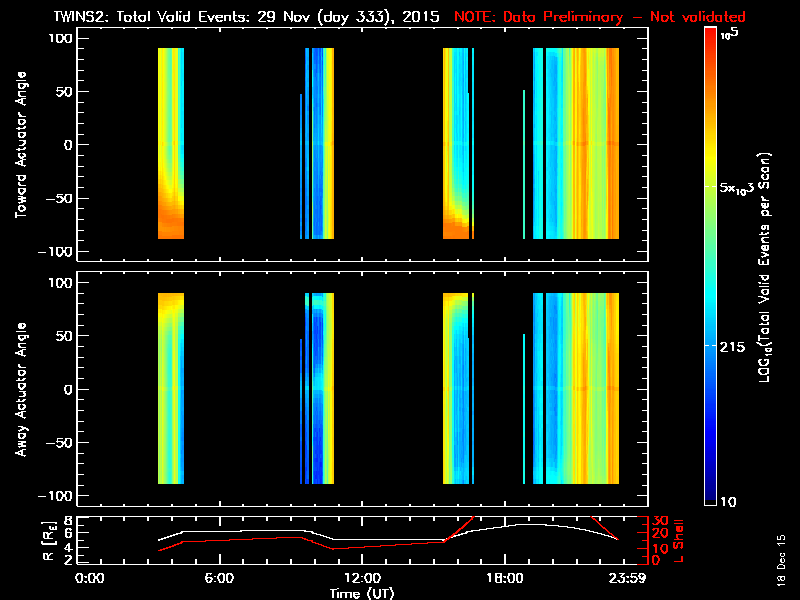The image size is (800, 600).
Task: Click the 5x10^3 color scale label
Action: pyautogui.click(x=744, y=188)
